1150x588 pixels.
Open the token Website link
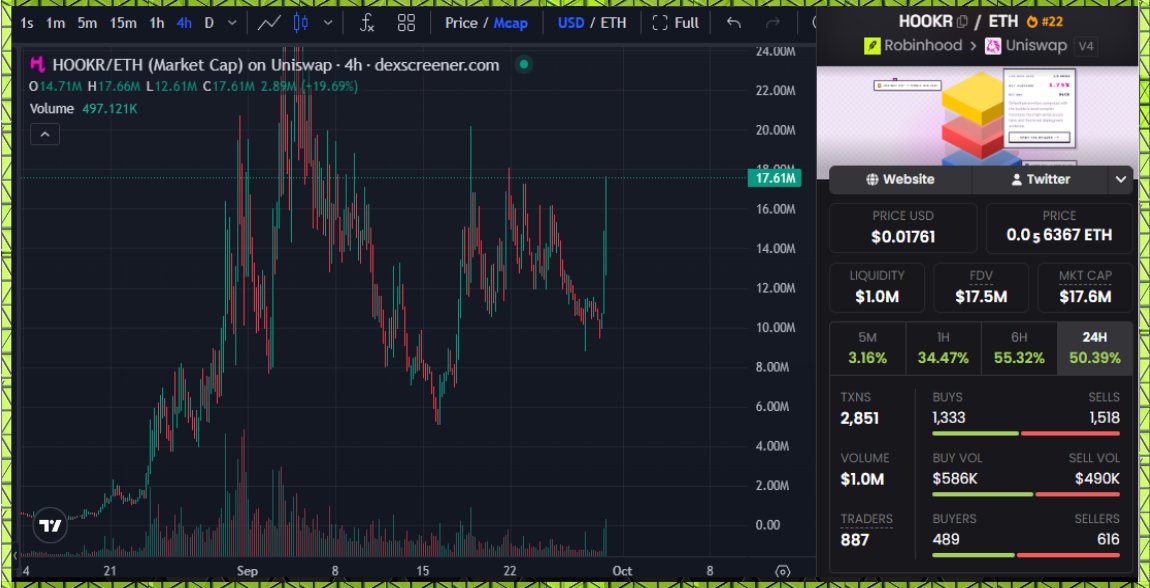click(900, 180)
